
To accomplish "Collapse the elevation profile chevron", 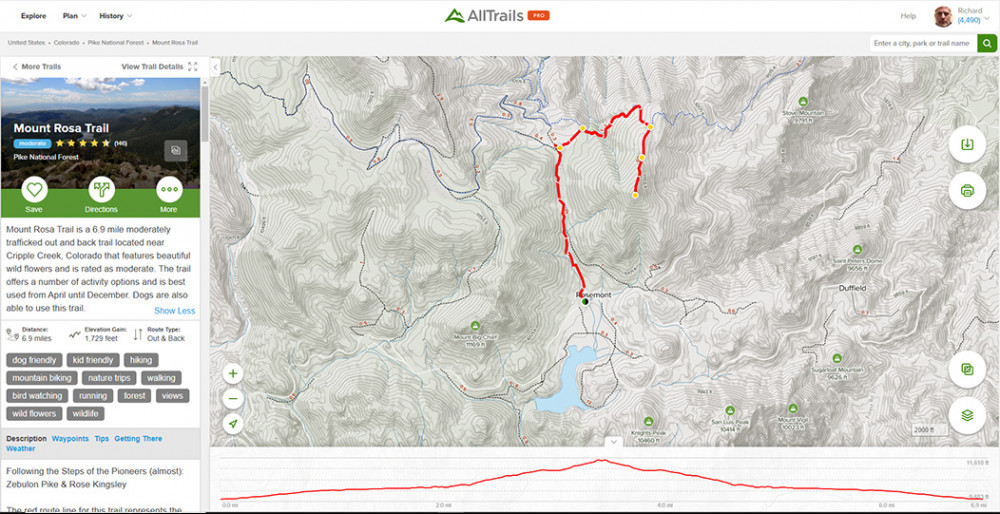I will [613, 441].
